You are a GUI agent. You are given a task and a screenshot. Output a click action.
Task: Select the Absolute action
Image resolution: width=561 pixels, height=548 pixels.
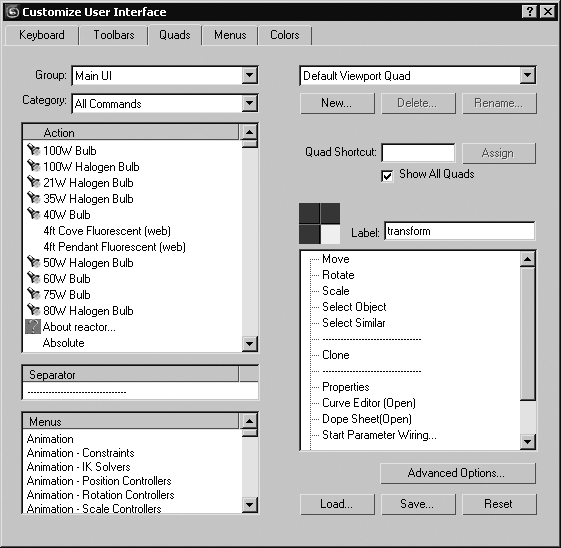click(x=64, y=343)
